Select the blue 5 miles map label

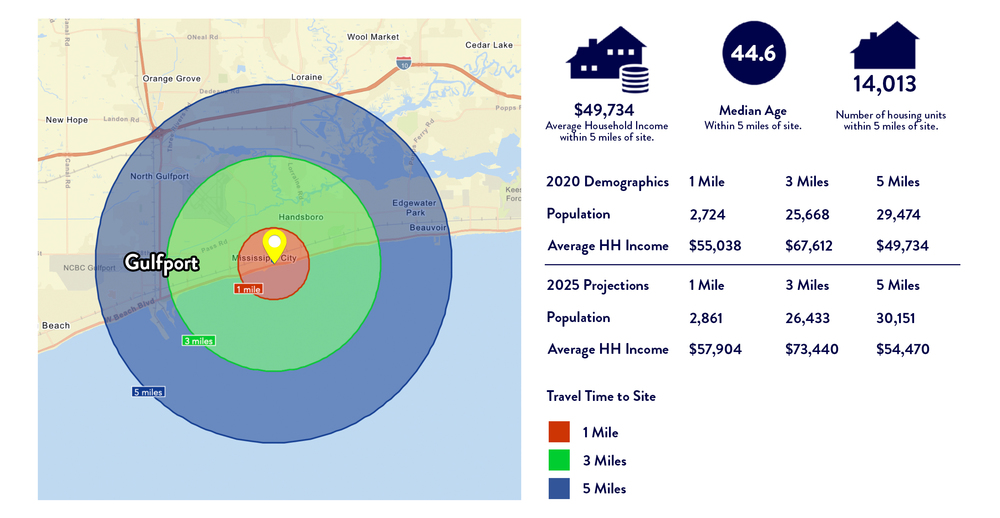148,392
